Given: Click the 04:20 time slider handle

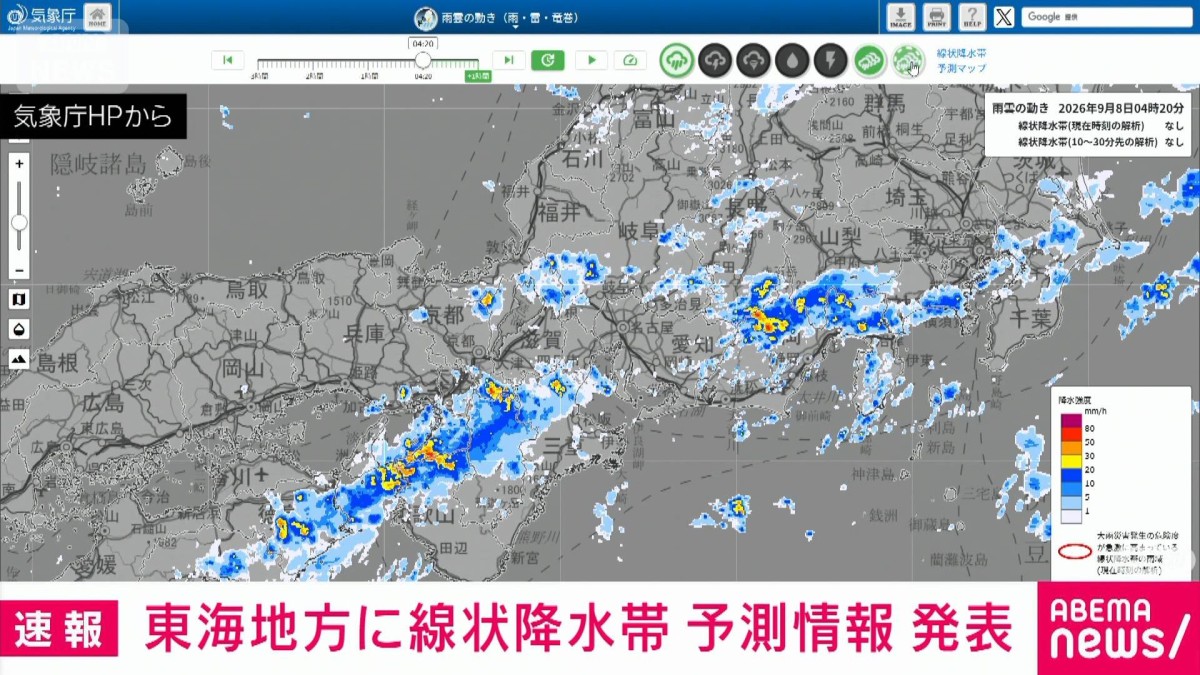Looking at the screenshot, I should click(x=423, y=60).
